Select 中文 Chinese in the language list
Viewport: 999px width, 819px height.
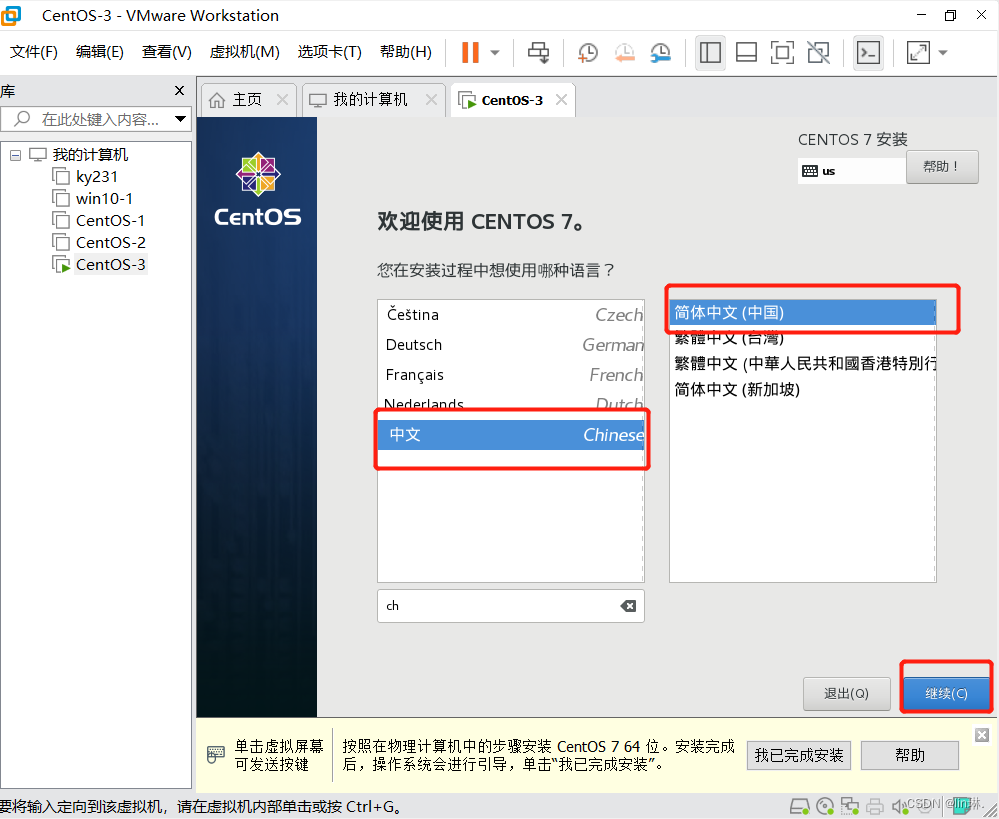[x=510, y=435]
